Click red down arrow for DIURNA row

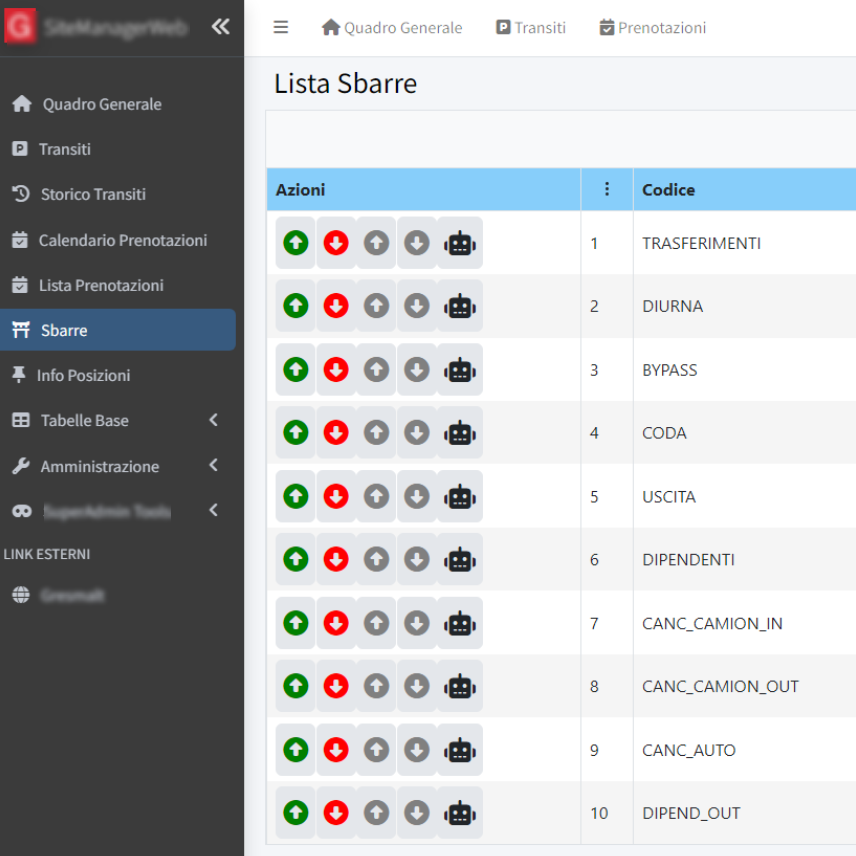(336, 306)
